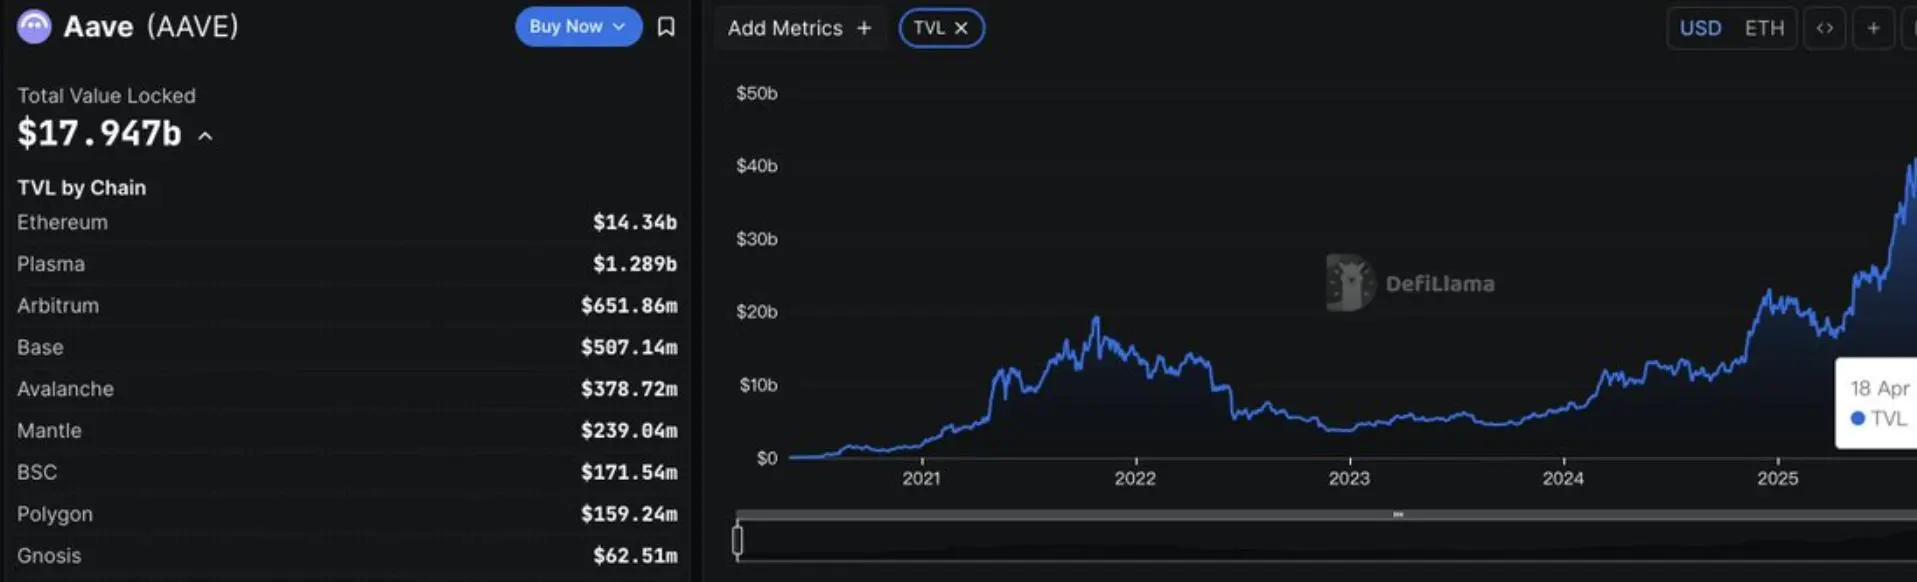
Task: Click the $50b y-axis label
Action: (x=756, y=93)
